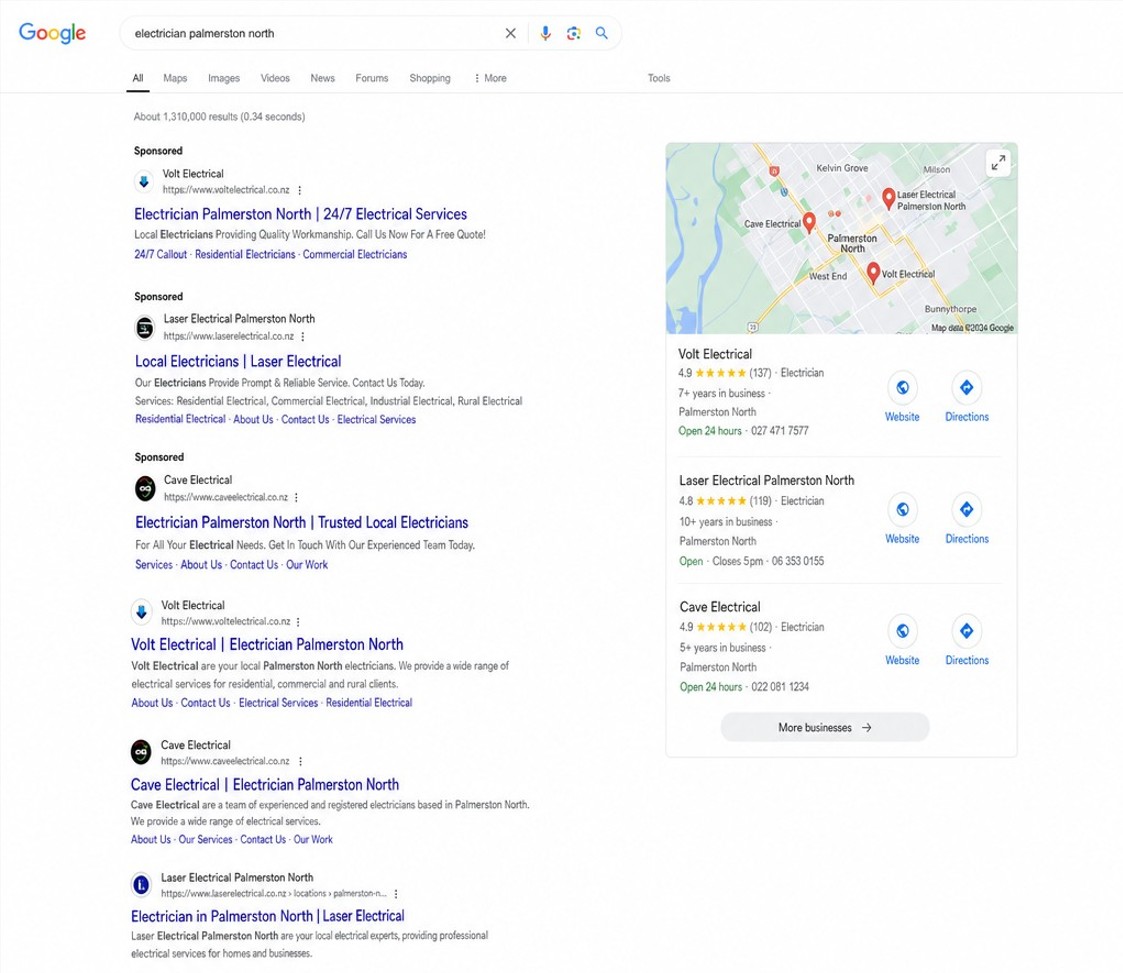Screen dimensions: 1123x973
Task: Get Directions icon for Laser Electrical Palmerston North listing
Action: [966, 509]
